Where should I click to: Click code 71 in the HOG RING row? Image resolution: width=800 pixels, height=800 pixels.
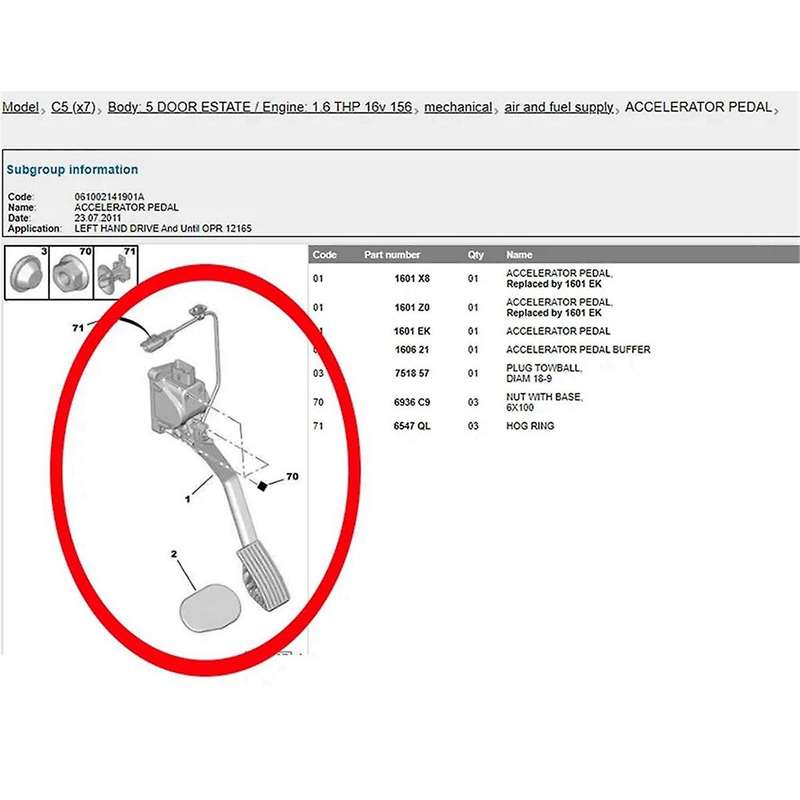tap(318, 426)
